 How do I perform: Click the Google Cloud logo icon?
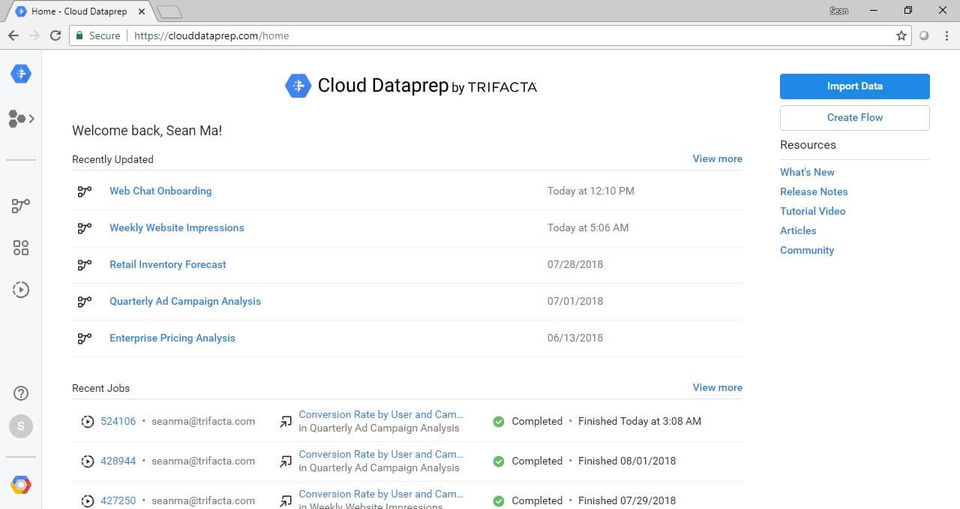tap(21, 484)
